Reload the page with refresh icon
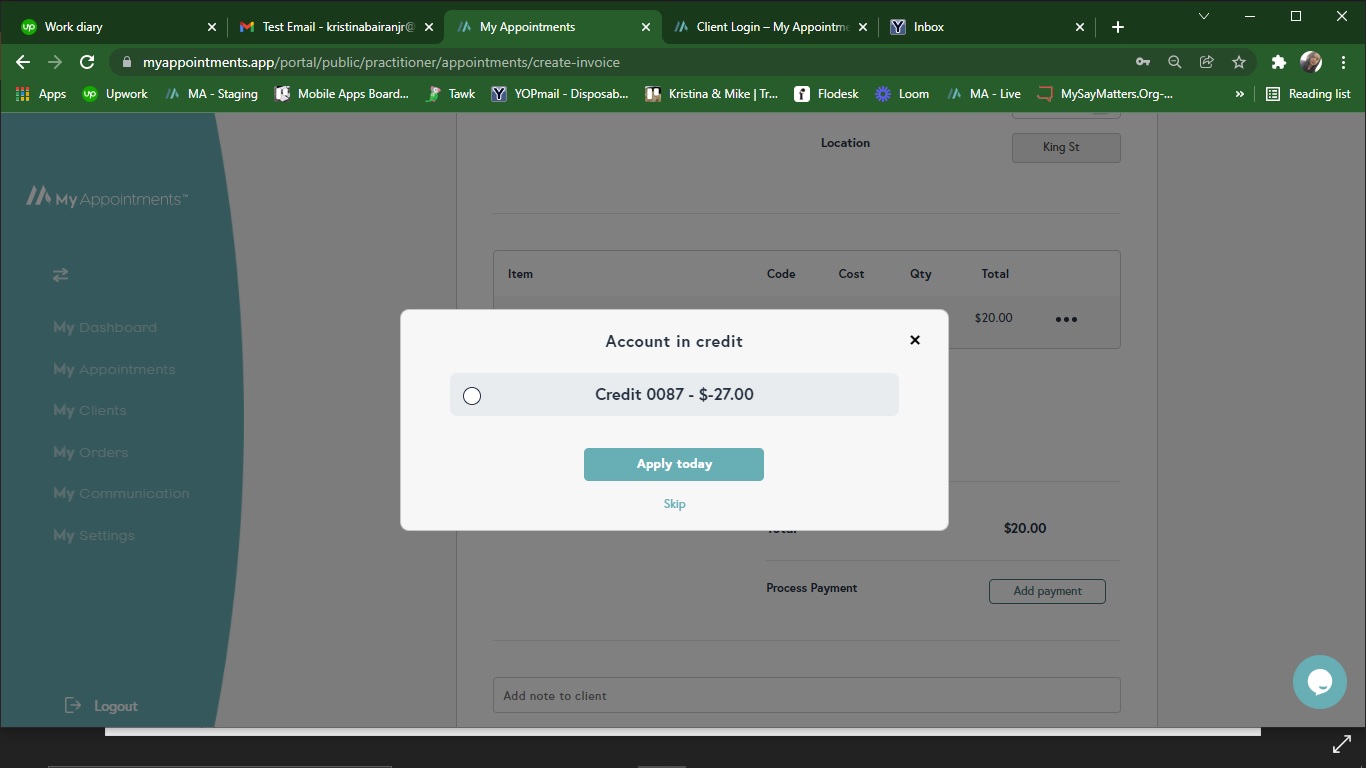Screen dimensions: 1366x770 coord(87,62)
